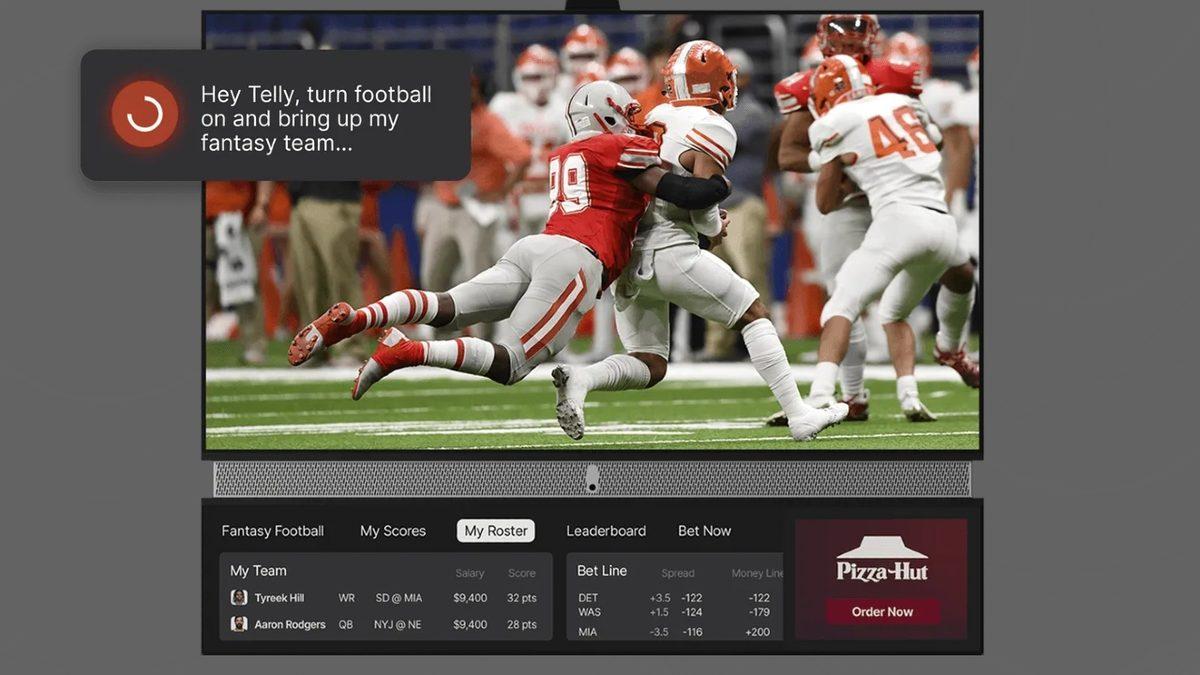
Task: Click the MIA bet line row
Action: [674, 632]
